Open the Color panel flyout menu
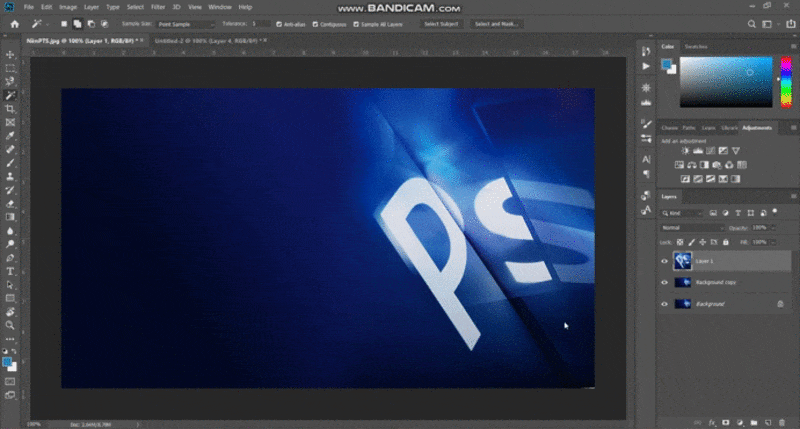This screenshot has width=800, height=429. (793, 46)
